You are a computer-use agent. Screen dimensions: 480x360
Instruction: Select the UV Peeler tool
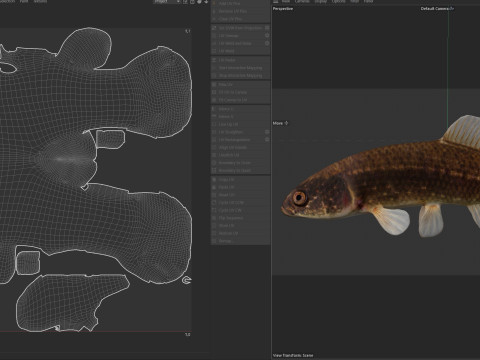240,60
